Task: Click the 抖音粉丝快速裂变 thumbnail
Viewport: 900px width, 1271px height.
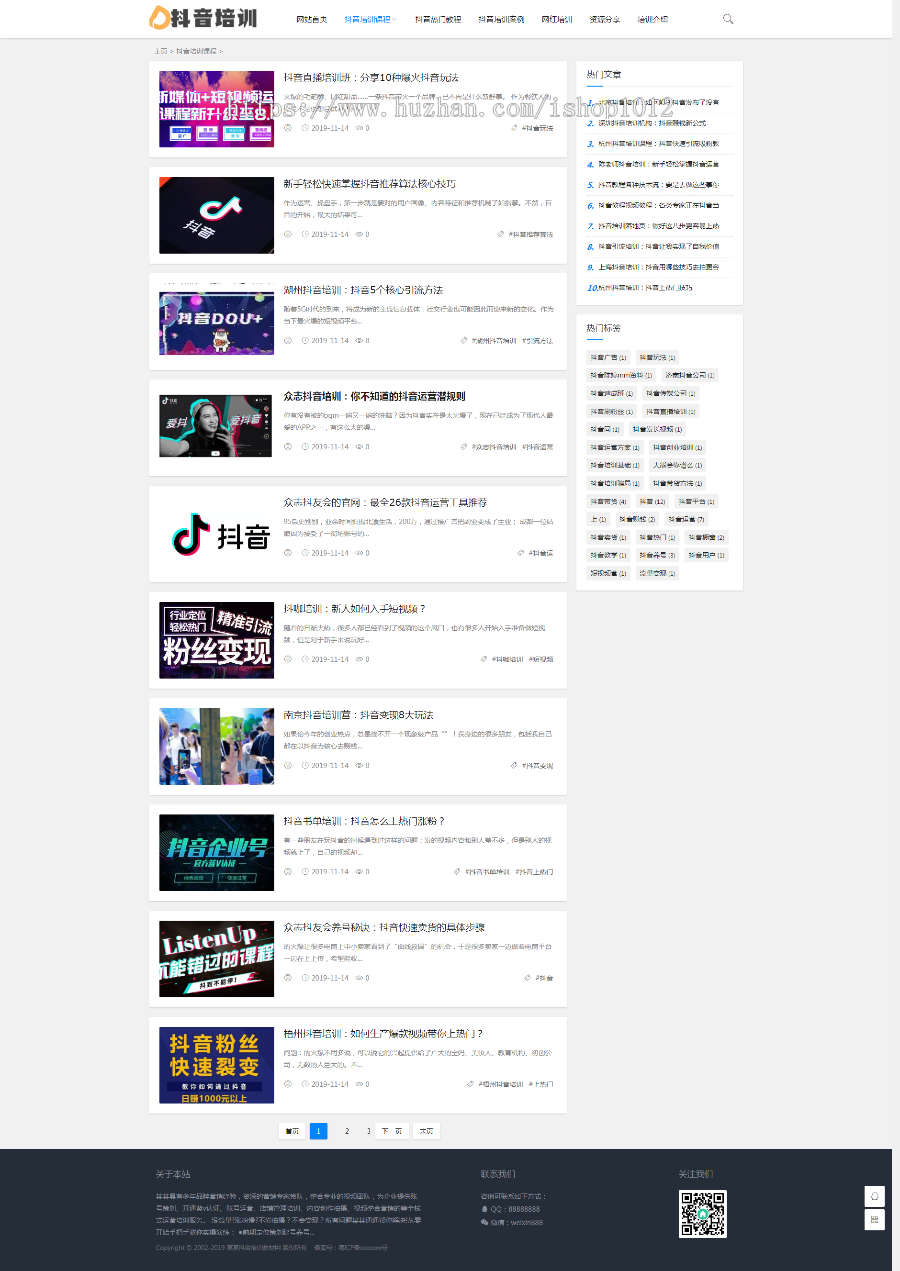Action: (x=216, y=1065)
